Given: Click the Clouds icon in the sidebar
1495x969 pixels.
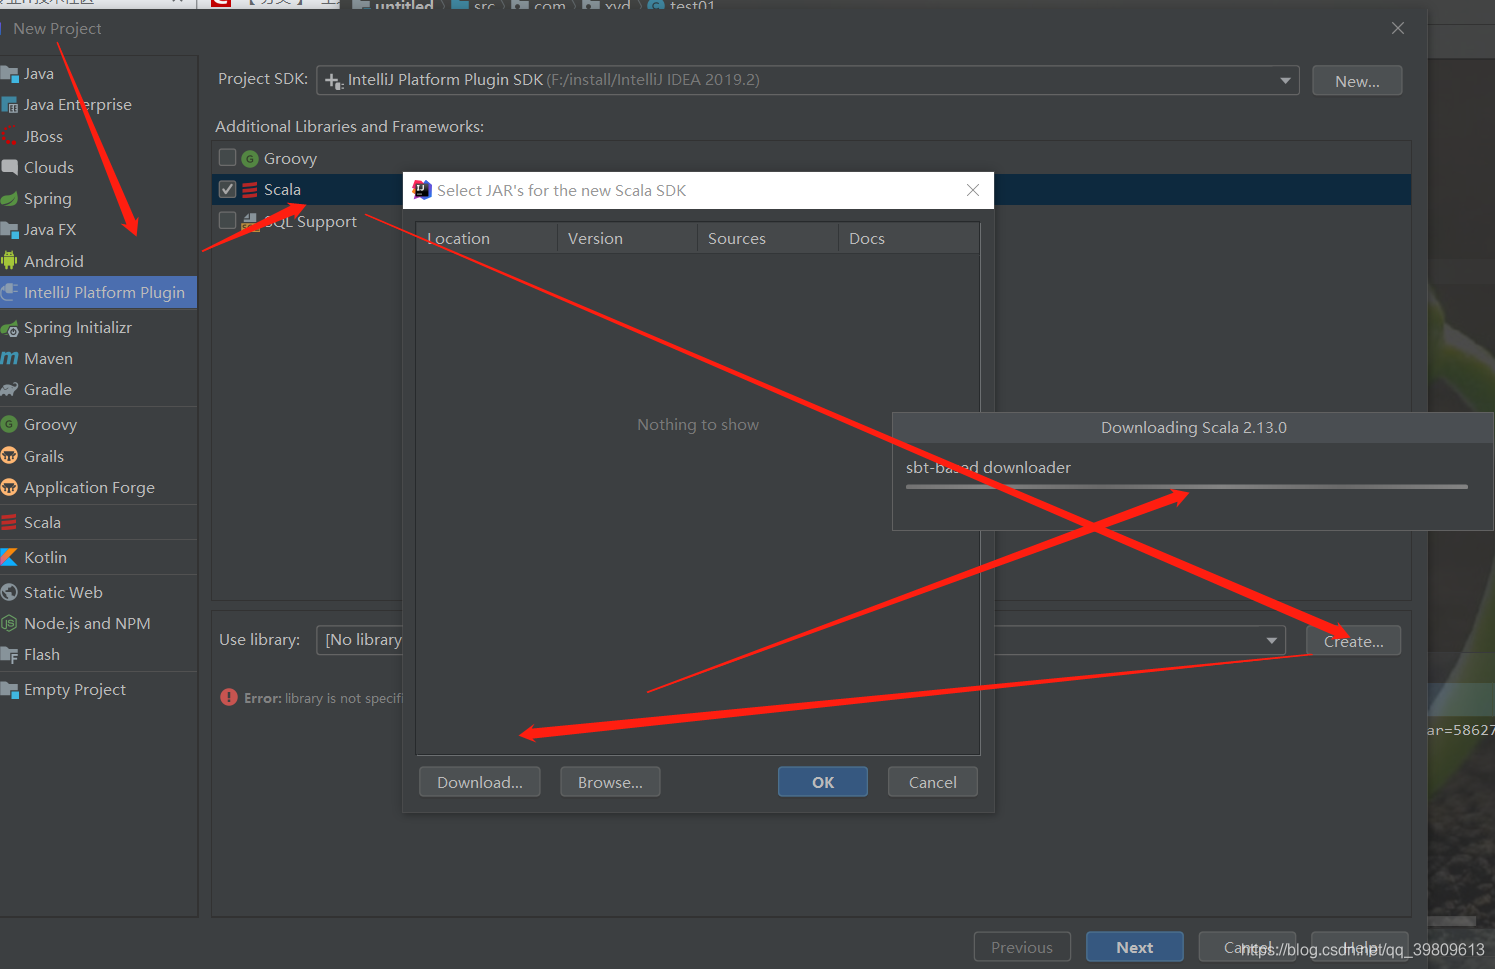Looking at the screenshot, I should point(10,167).
